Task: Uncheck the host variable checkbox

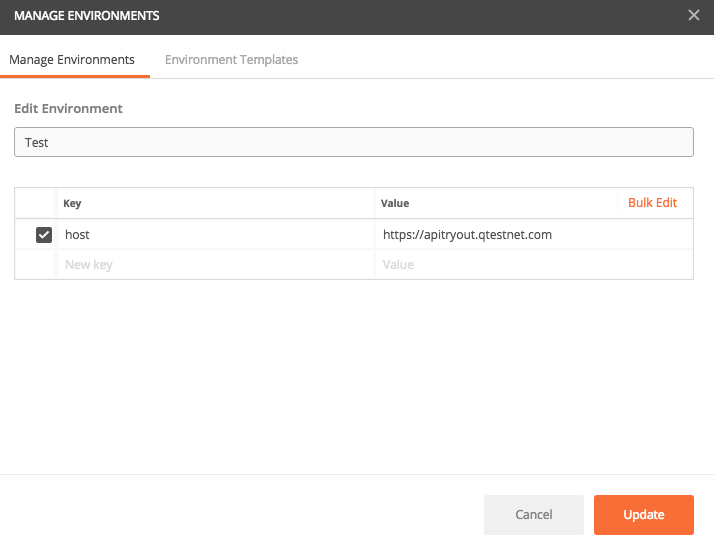Action: [44, 235]
